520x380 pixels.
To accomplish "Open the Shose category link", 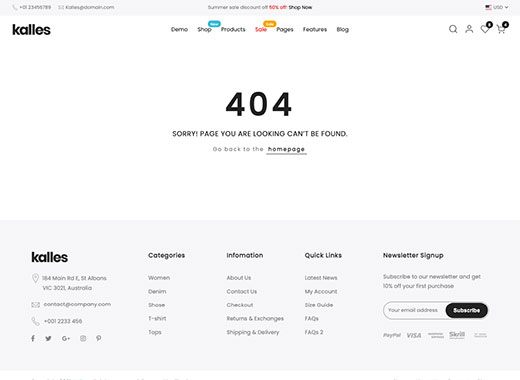I will coord(156,305).
